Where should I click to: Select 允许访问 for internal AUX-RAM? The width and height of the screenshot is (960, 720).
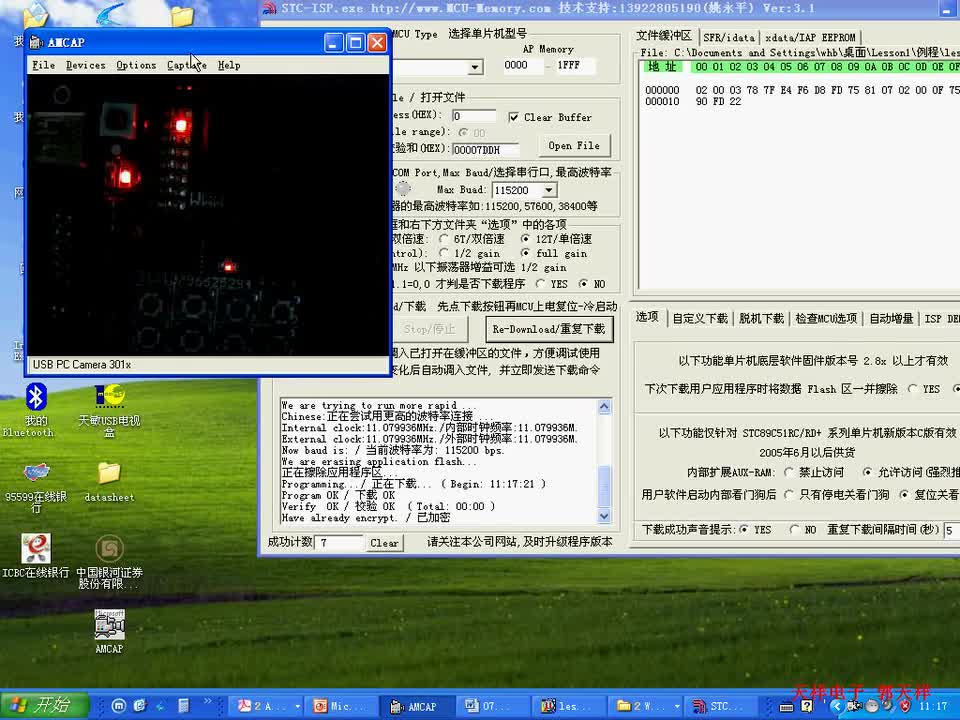tap(868, 472)
